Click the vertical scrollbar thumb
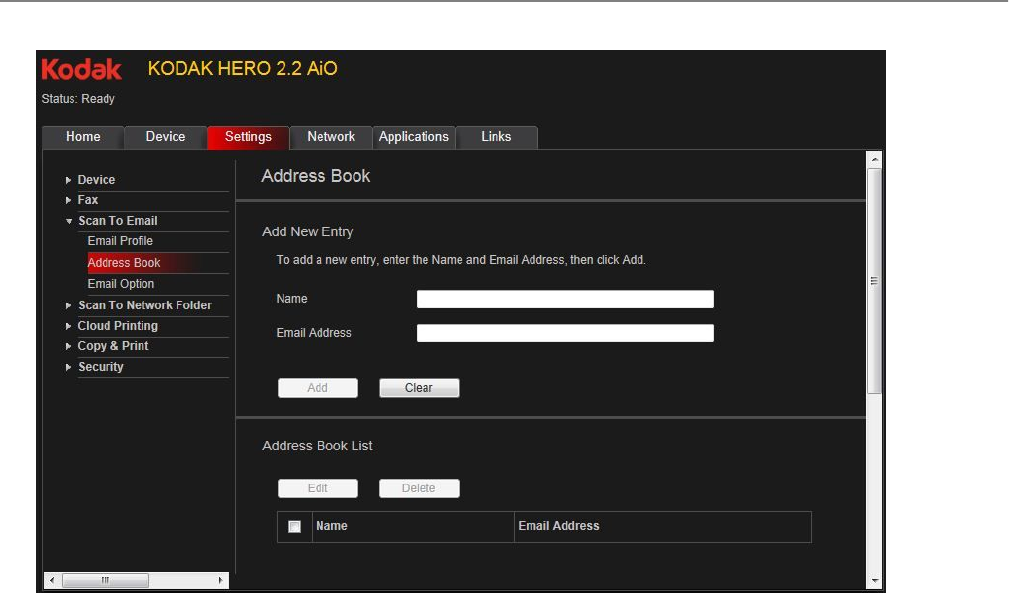 875,281
